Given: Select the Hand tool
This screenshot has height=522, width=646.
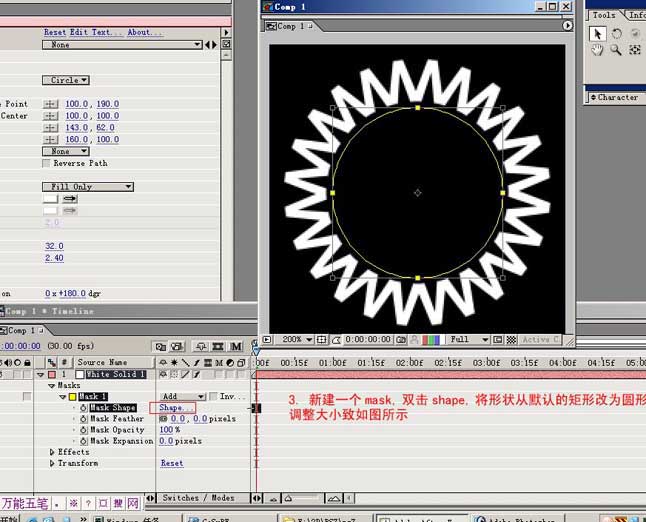Looking at the screenshot, I should (x=597, y=50).
